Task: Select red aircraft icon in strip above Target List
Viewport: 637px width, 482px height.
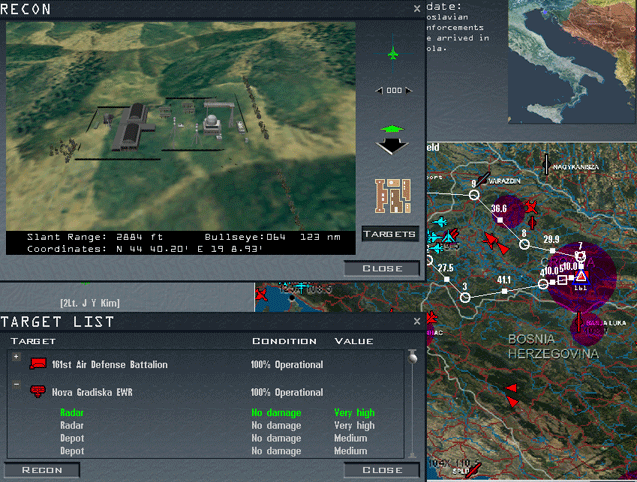Action: click(x=261, y=294)
